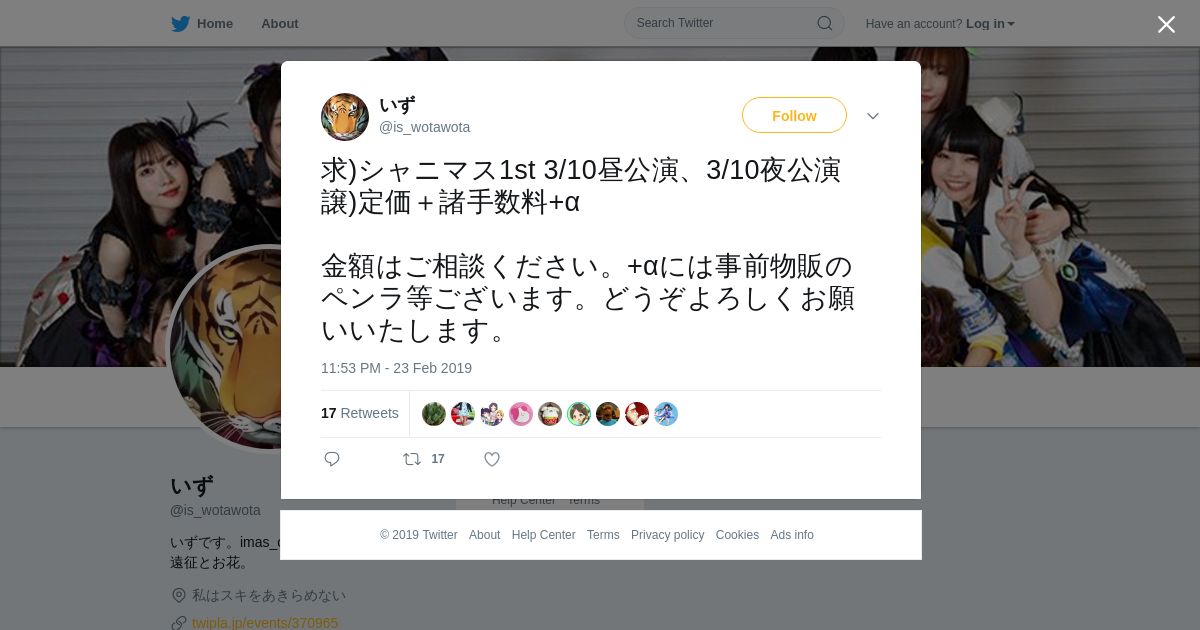The height and width of the screenshot is (630, 1200).
Task: Click the reply speech bubble icon
Action: coord(332,459)
